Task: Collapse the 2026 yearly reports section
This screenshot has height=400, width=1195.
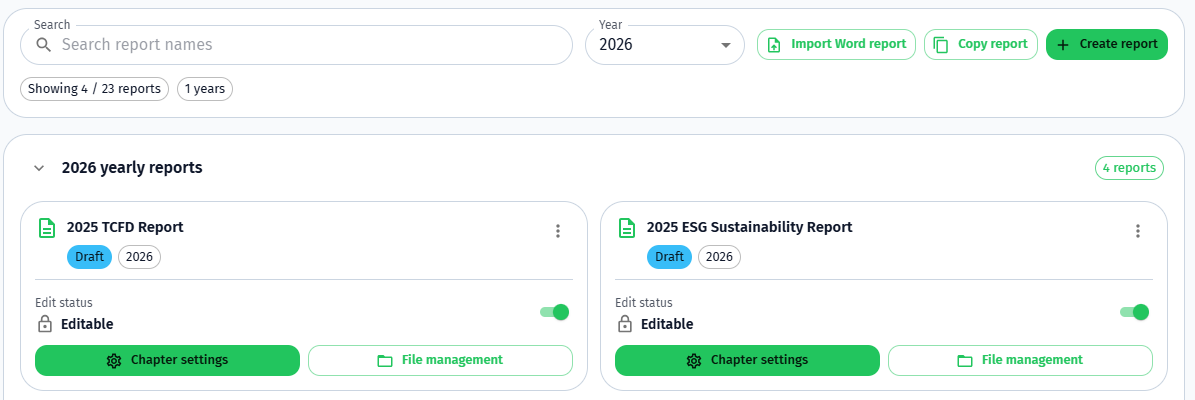Action: click(40, 168)
